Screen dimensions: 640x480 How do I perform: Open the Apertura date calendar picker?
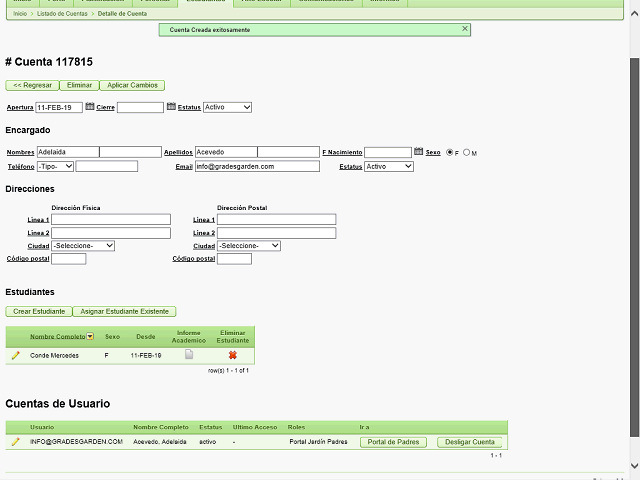(x=90, y=106)
